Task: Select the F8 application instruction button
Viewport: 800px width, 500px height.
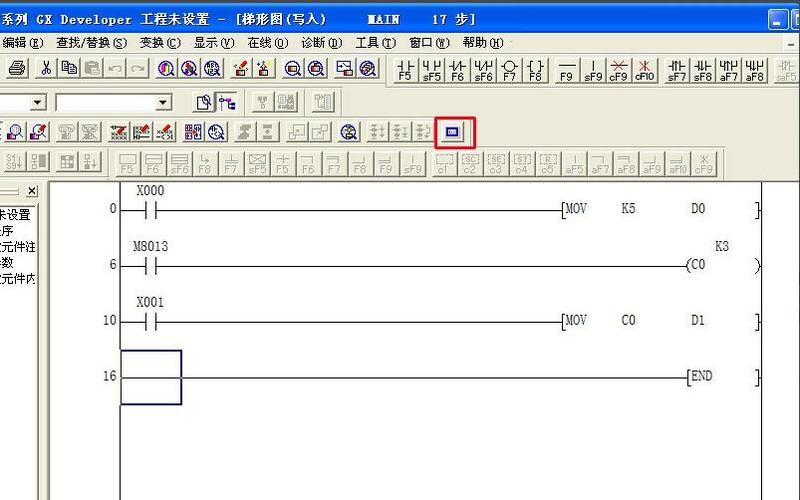Action: pyautogui.click(x=536, y=69)
